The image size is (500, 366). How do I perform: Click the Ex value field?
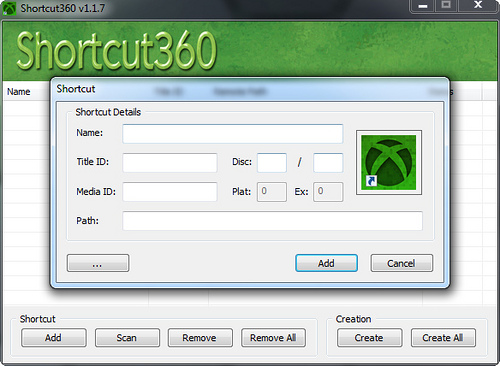click(x=328, y=192)
